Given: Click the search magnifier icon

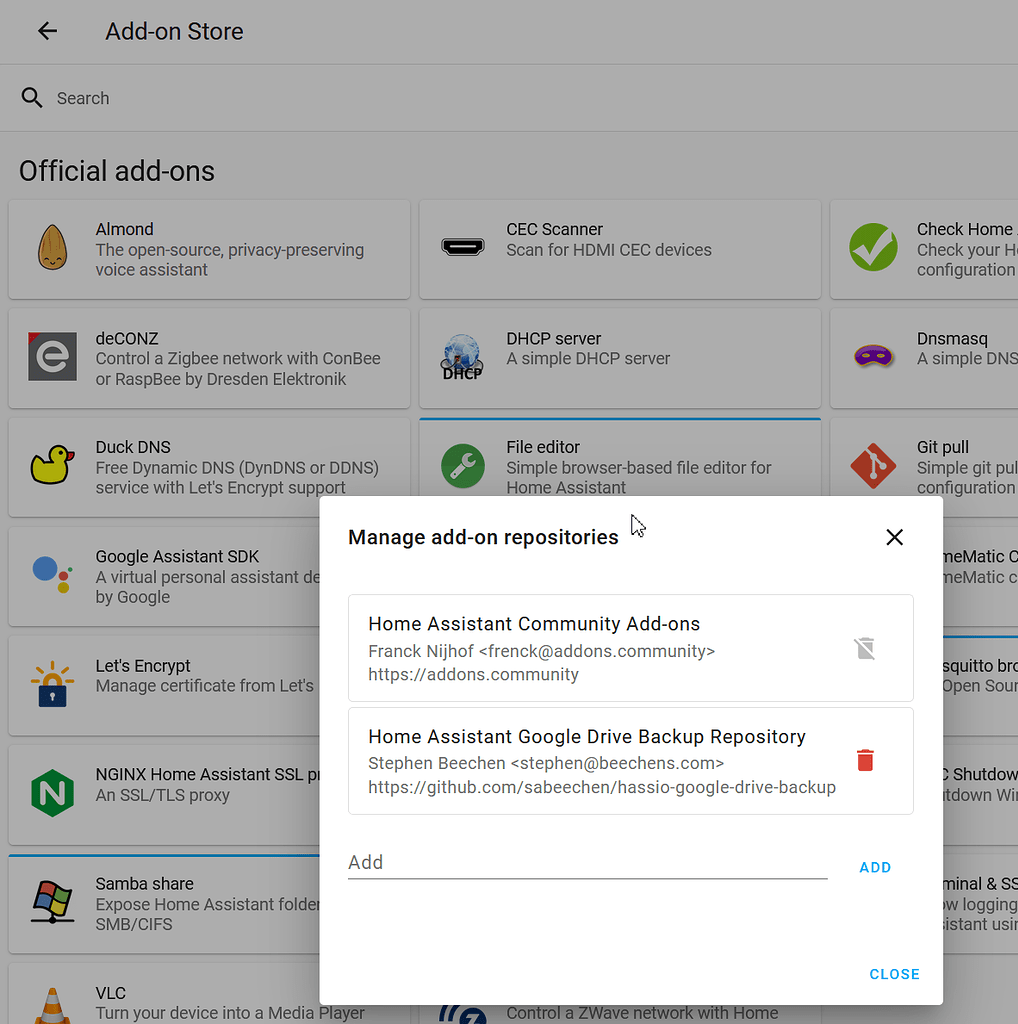Looking at the screenshot, I should 31,98.
